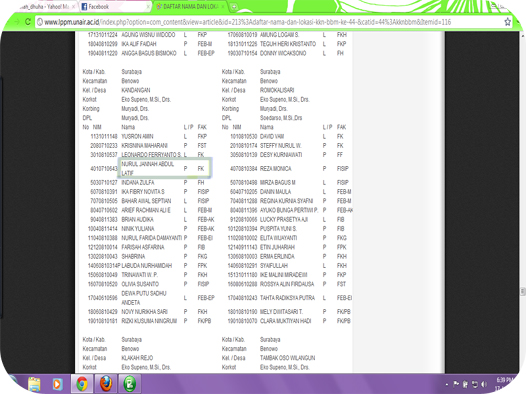
Task: Click the volume speaker tray icon
Action: click(x=484, y=384)
